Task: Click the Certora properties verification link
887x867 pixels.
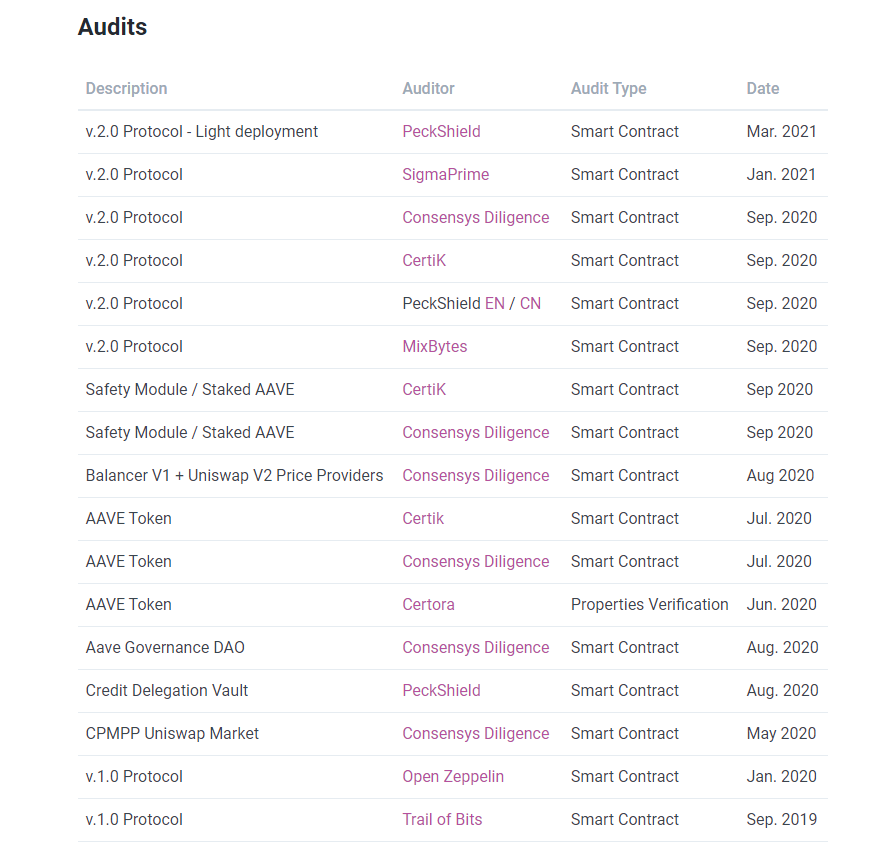Action: [430, 604]
